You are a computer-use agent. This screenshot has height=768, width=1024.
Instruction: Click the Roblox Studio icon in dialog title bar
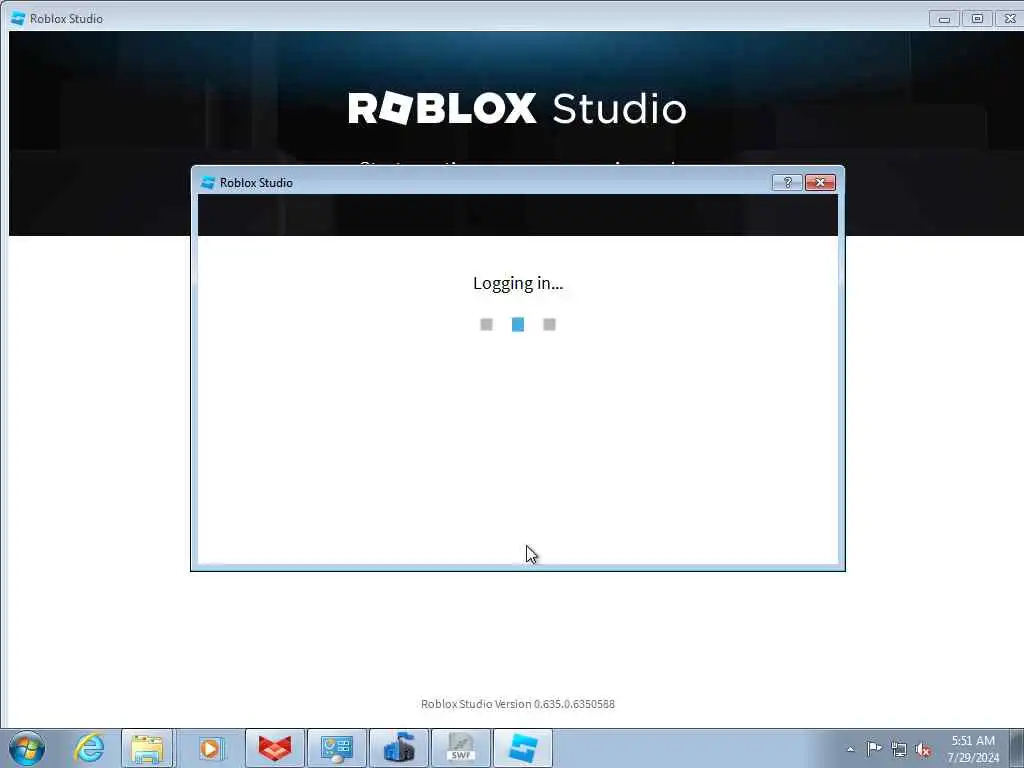pos(208,183)
